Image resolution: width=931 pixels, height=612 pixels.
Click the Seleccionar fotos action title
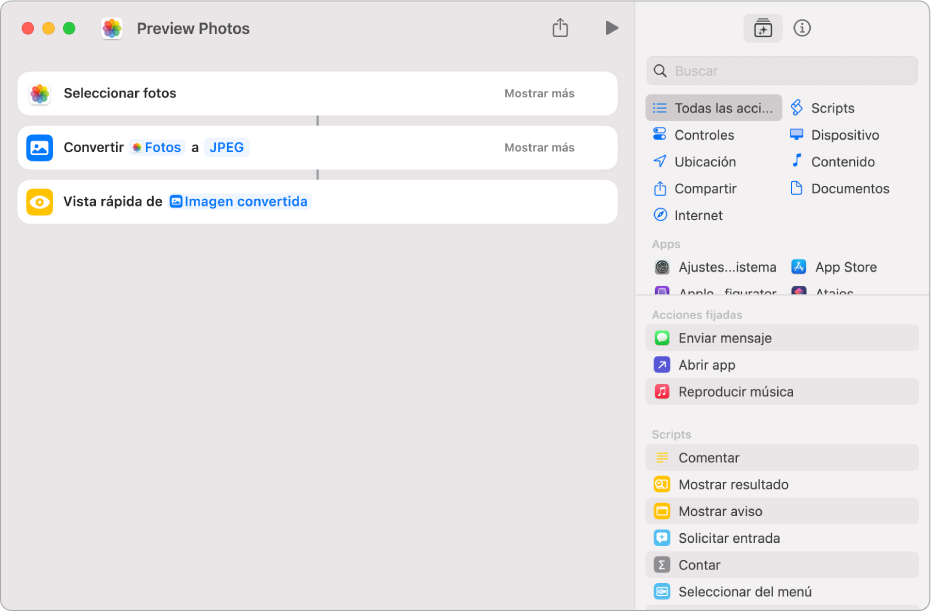[x=120, y=93]
